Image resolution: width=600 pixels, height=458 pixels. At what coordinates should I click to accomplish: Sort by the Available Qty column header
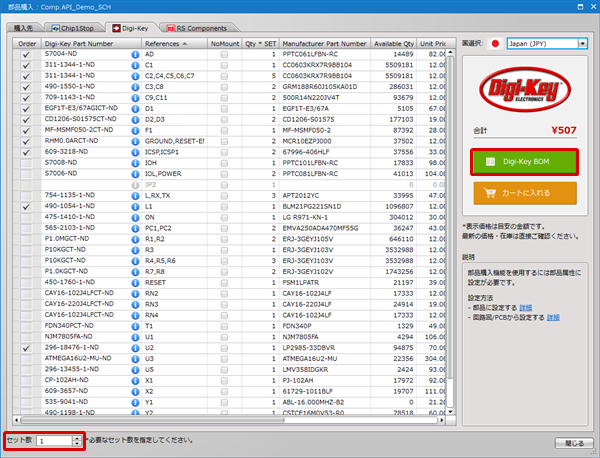click(x=393, y=44)
